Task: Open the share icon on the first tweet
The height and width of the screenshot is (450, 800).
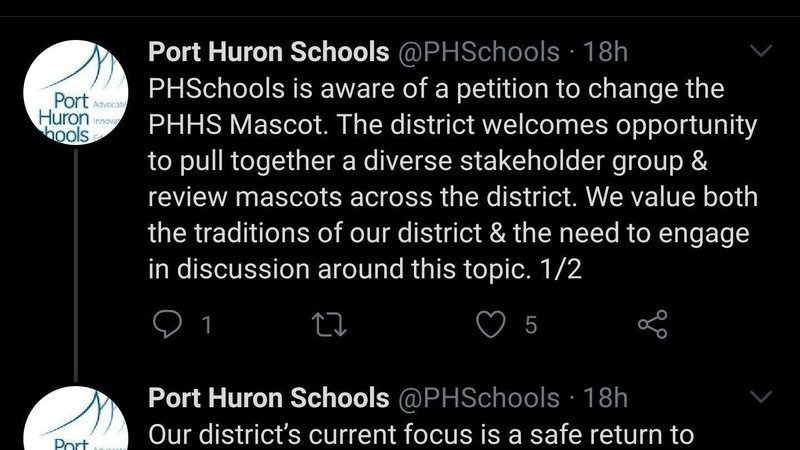Action: pyautogui.click(x=653, y=323)
